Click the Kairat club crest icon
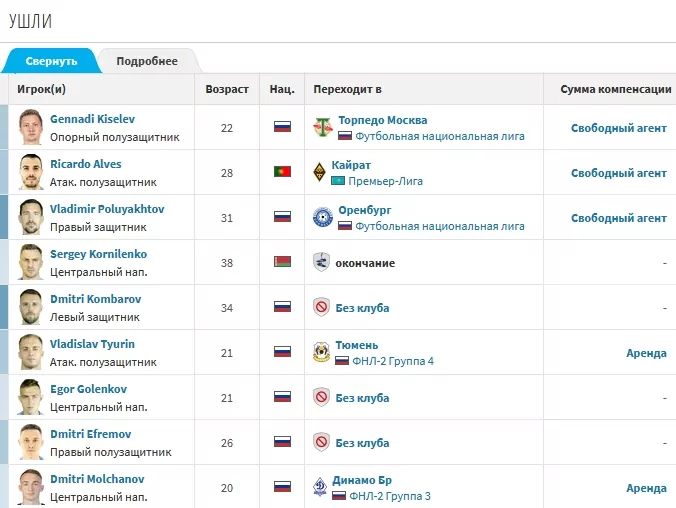Image resolution: width=676 pixels, height=508 pixels. click(x=321, y=172)
